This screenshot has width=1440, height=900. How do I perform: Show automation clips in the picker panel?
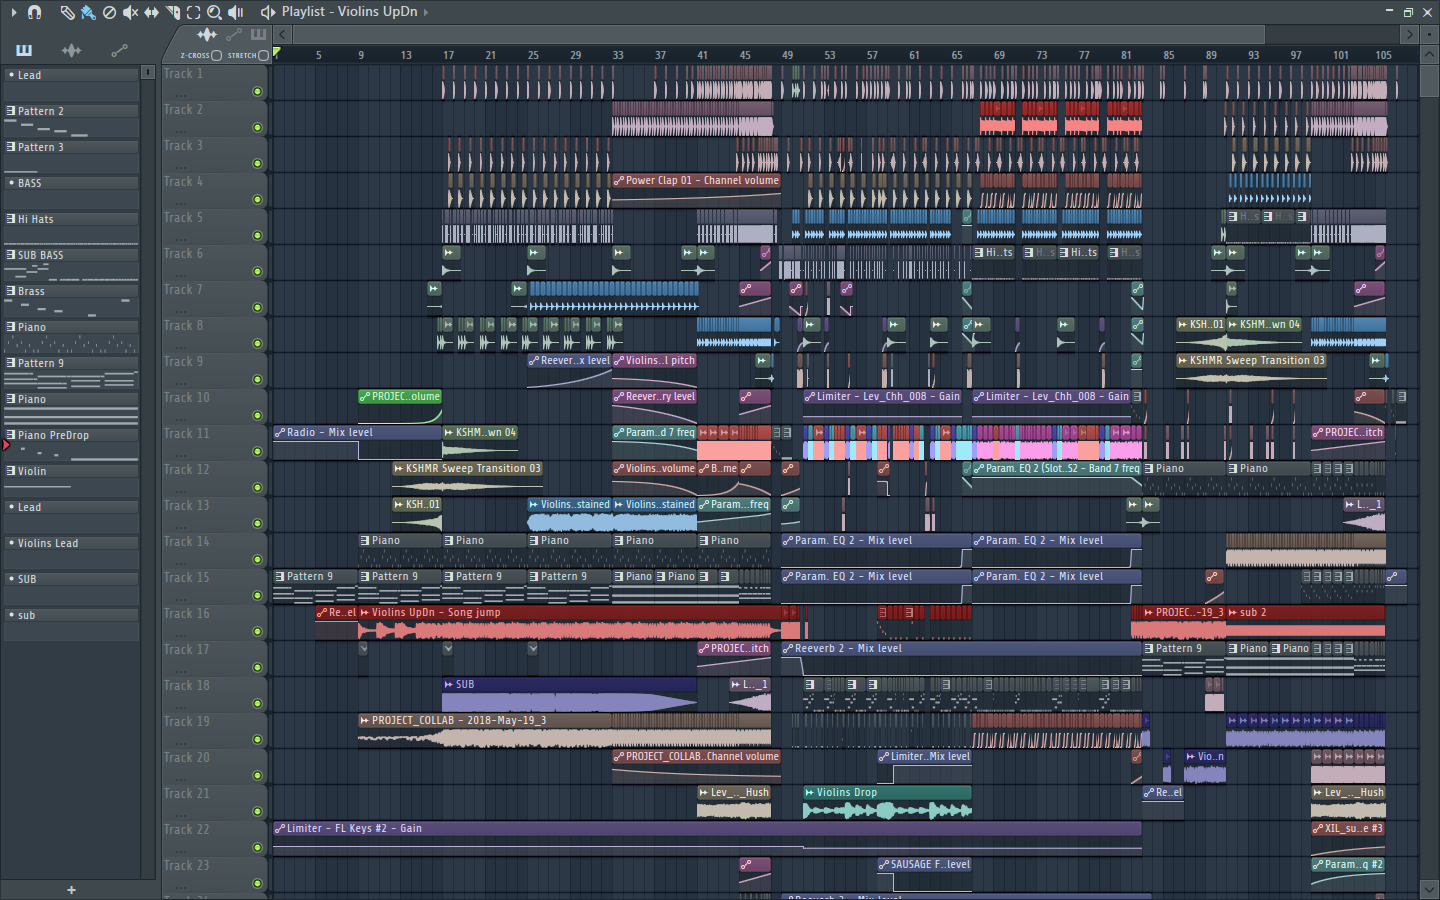click(119, 50)
